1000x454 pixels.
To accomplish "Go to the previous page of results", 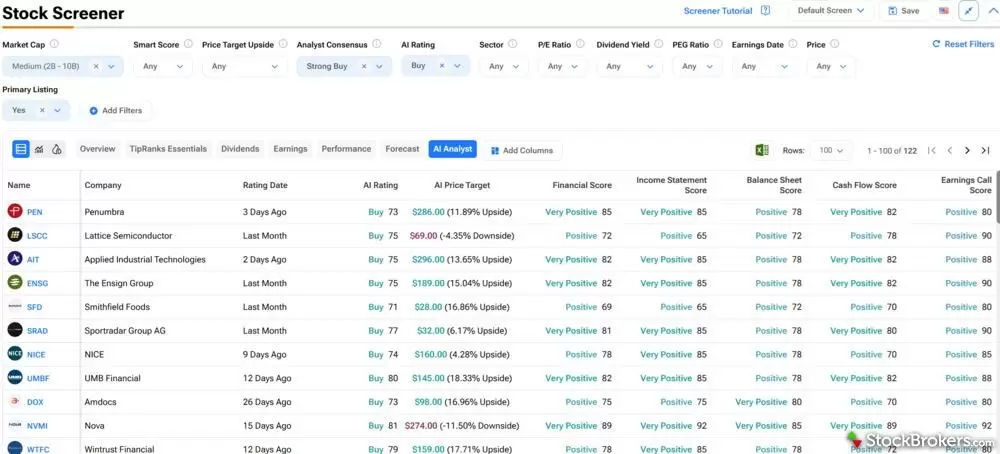I will point(950,150).
